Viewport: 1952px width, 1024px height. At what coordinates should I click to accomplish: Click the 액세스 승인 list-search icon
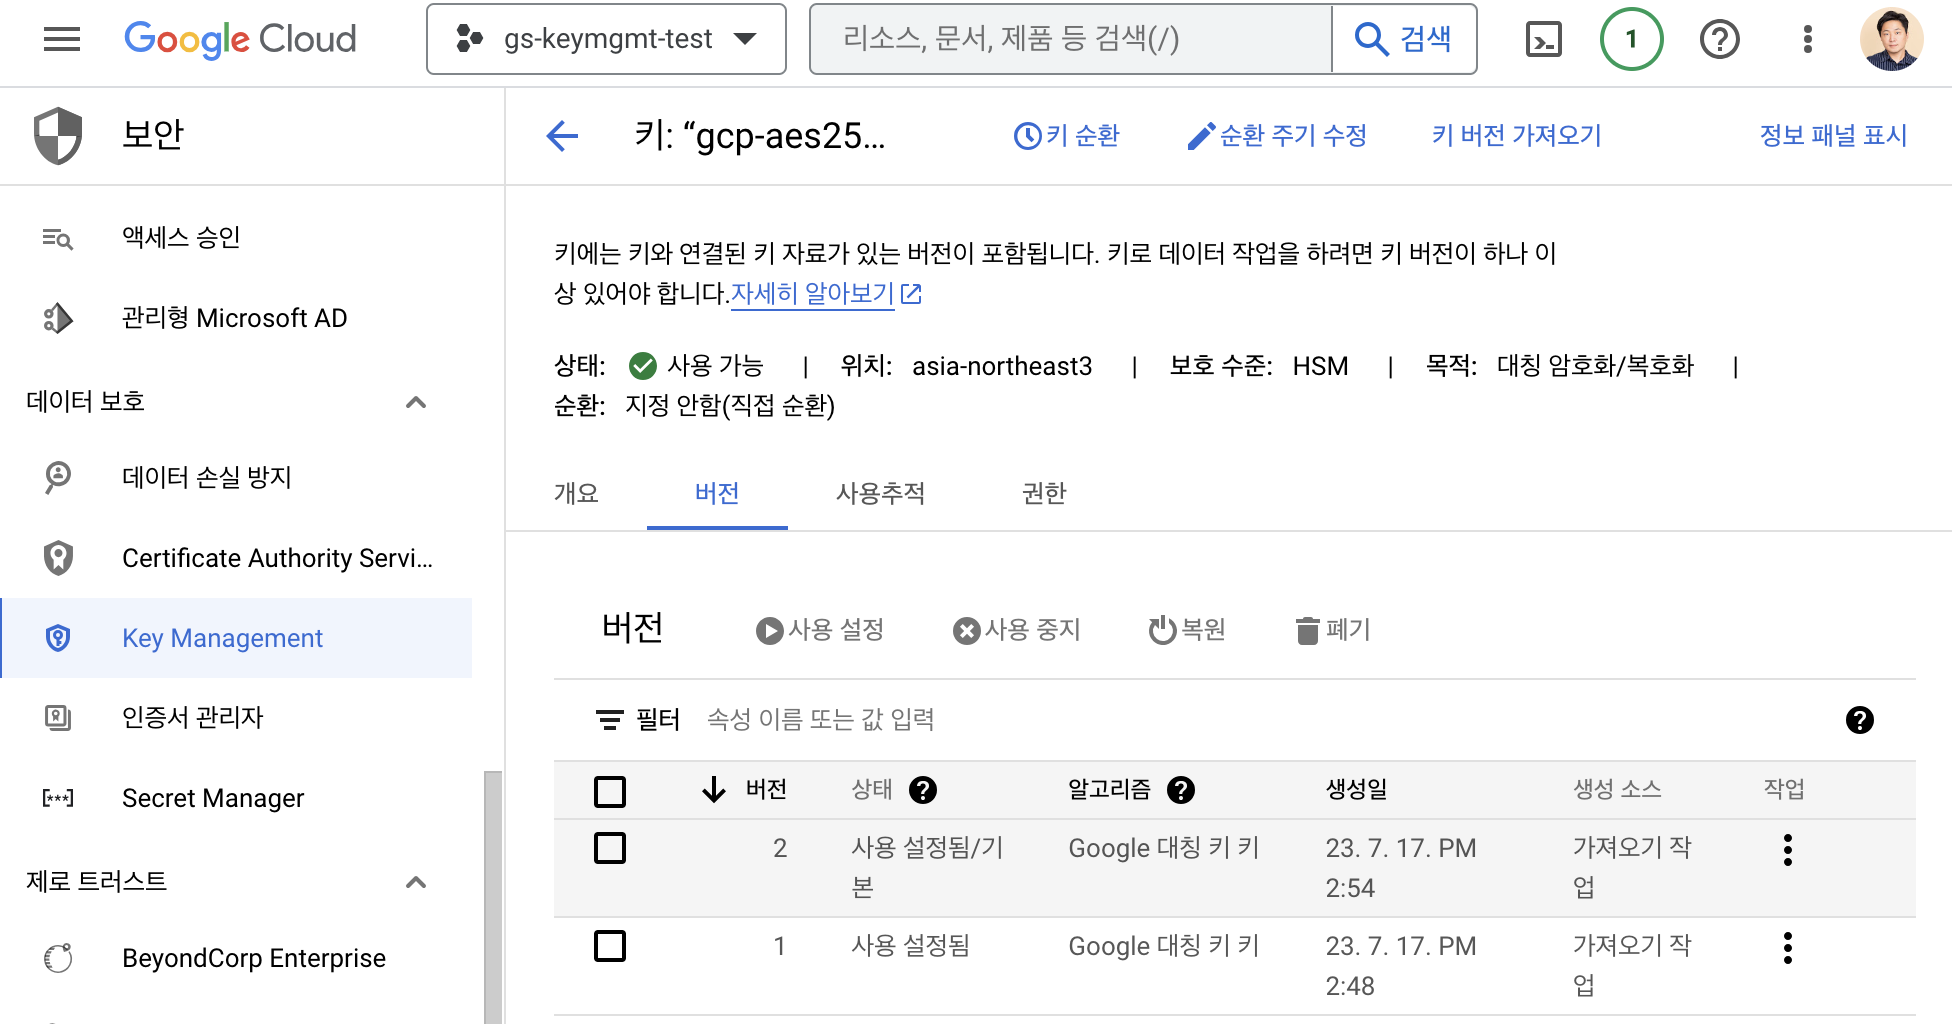coord(58,238)
